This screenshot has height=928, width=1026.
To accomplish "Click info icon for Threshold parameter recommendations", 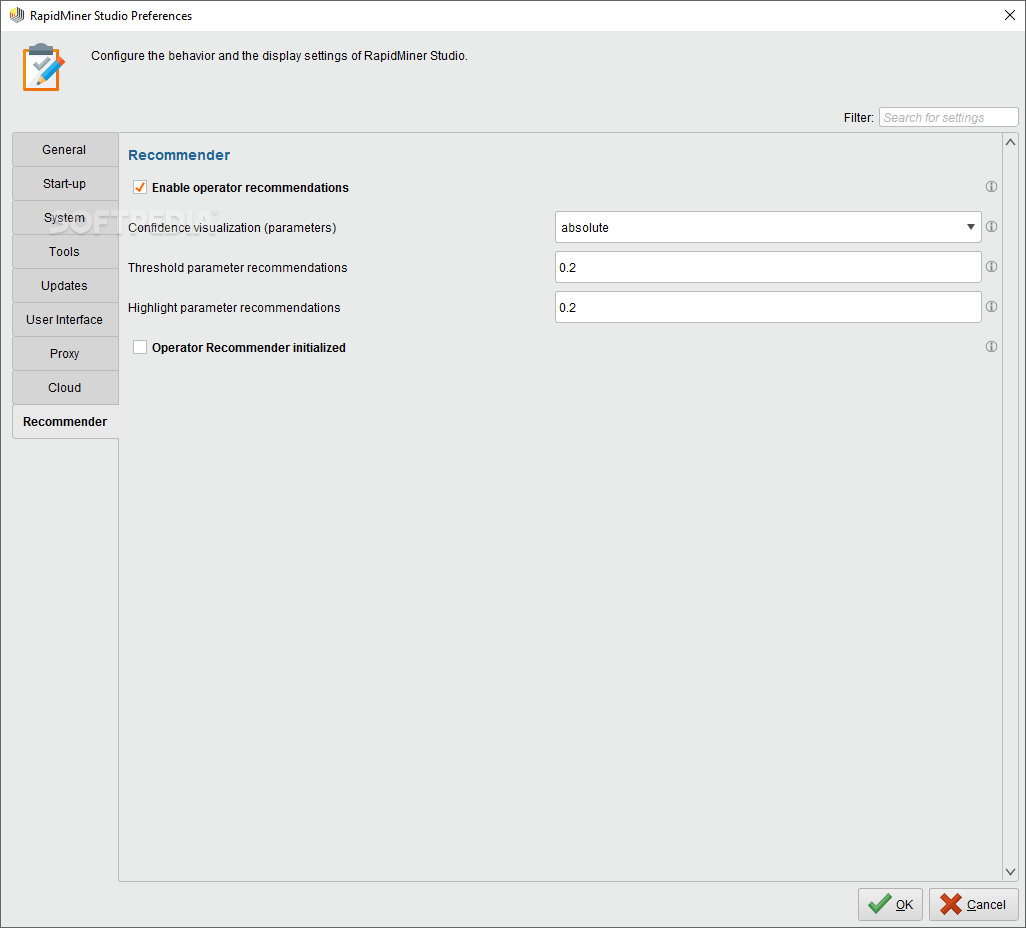I will coord(991,266).
